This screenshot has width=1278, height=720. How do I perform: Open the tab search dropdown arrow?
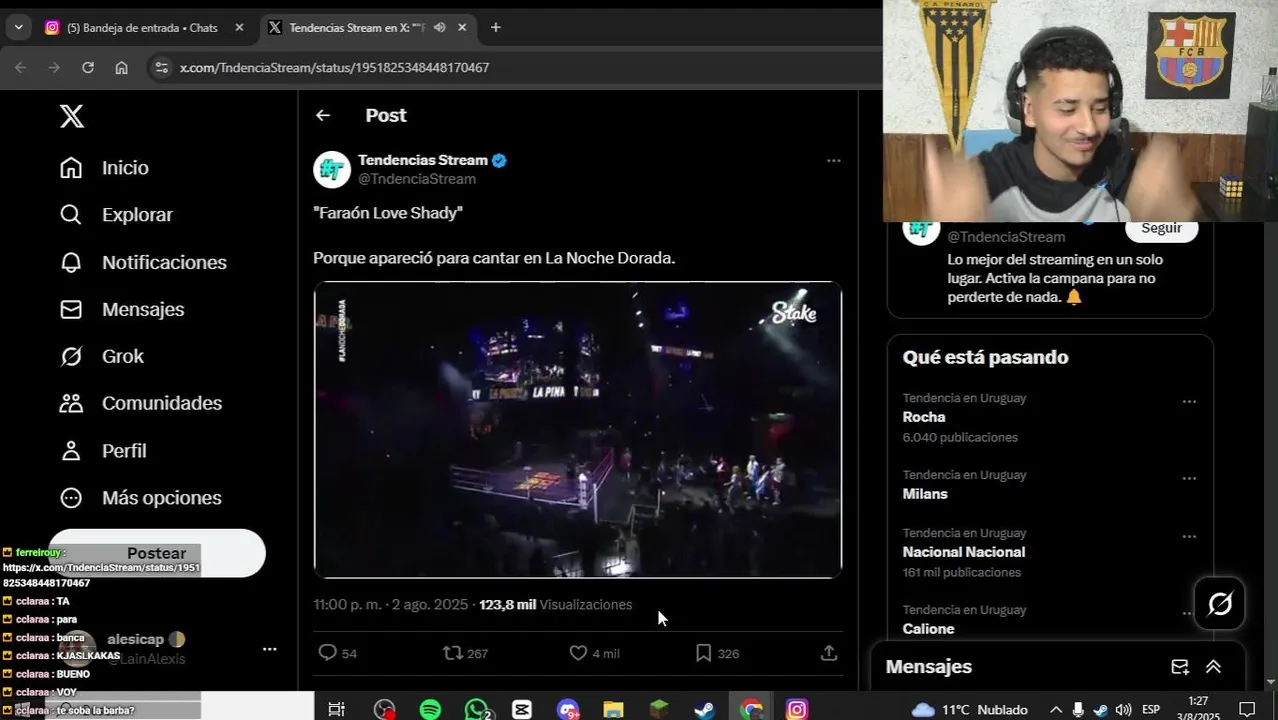[18, 28]
